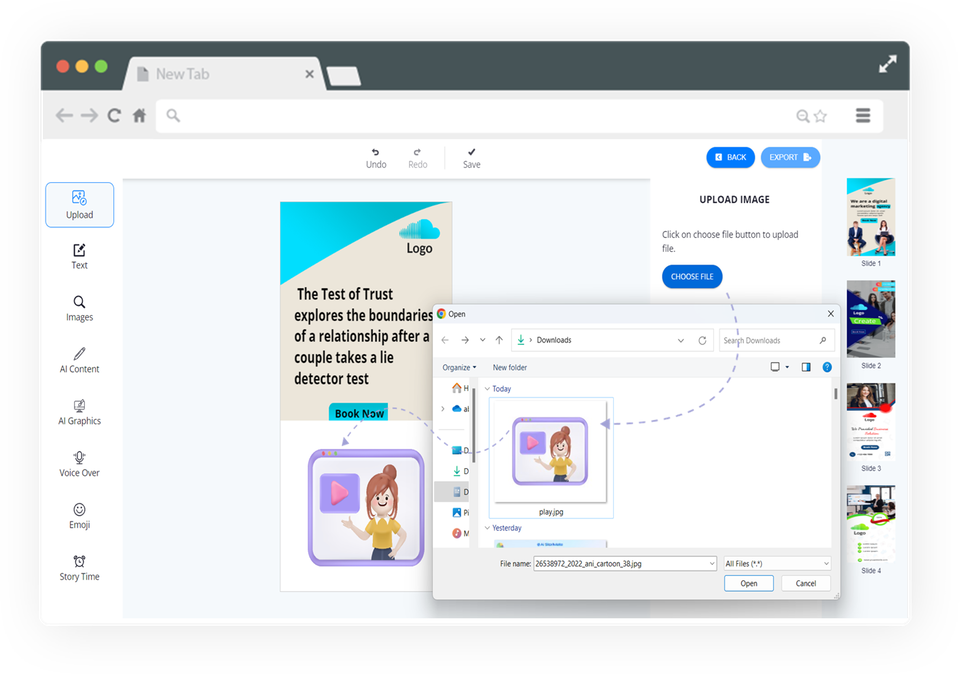Open the browser home page
The width and height of the screenshot is (960, 674).
(140, 115)
